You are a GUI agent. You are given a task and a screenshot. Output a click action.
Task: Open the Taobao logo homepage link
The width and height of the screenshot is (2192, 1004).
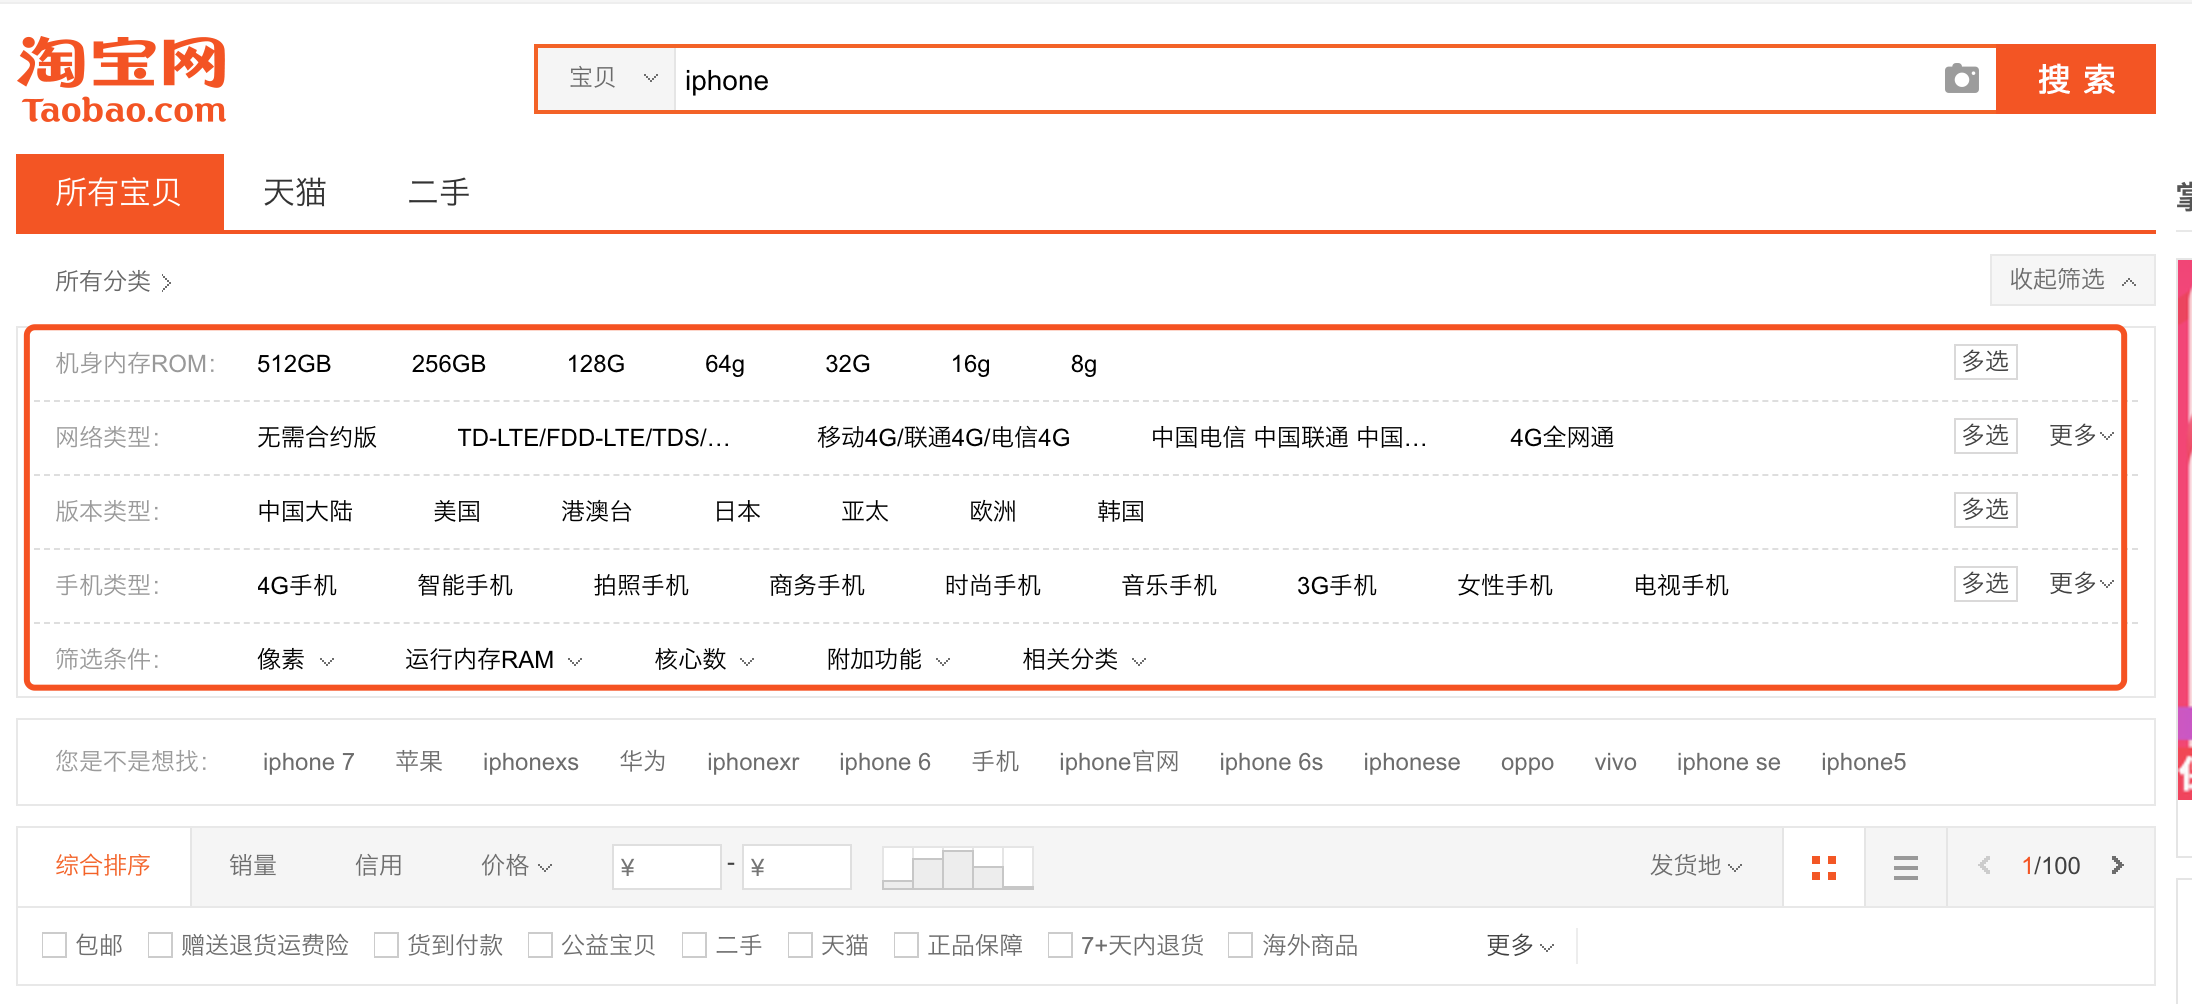coord(123,80)
